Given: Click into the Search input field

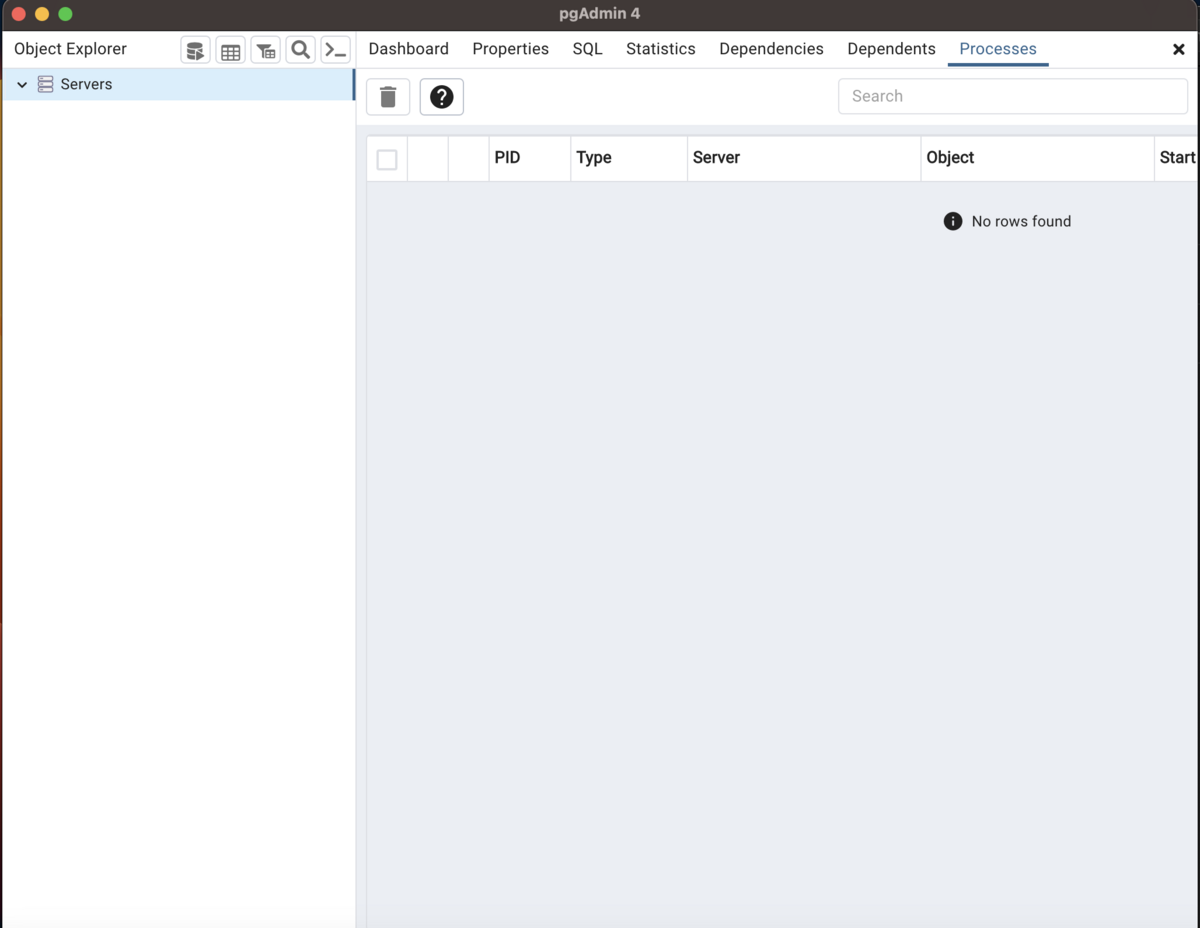Looking at the screenshot, I should 1013,96.
